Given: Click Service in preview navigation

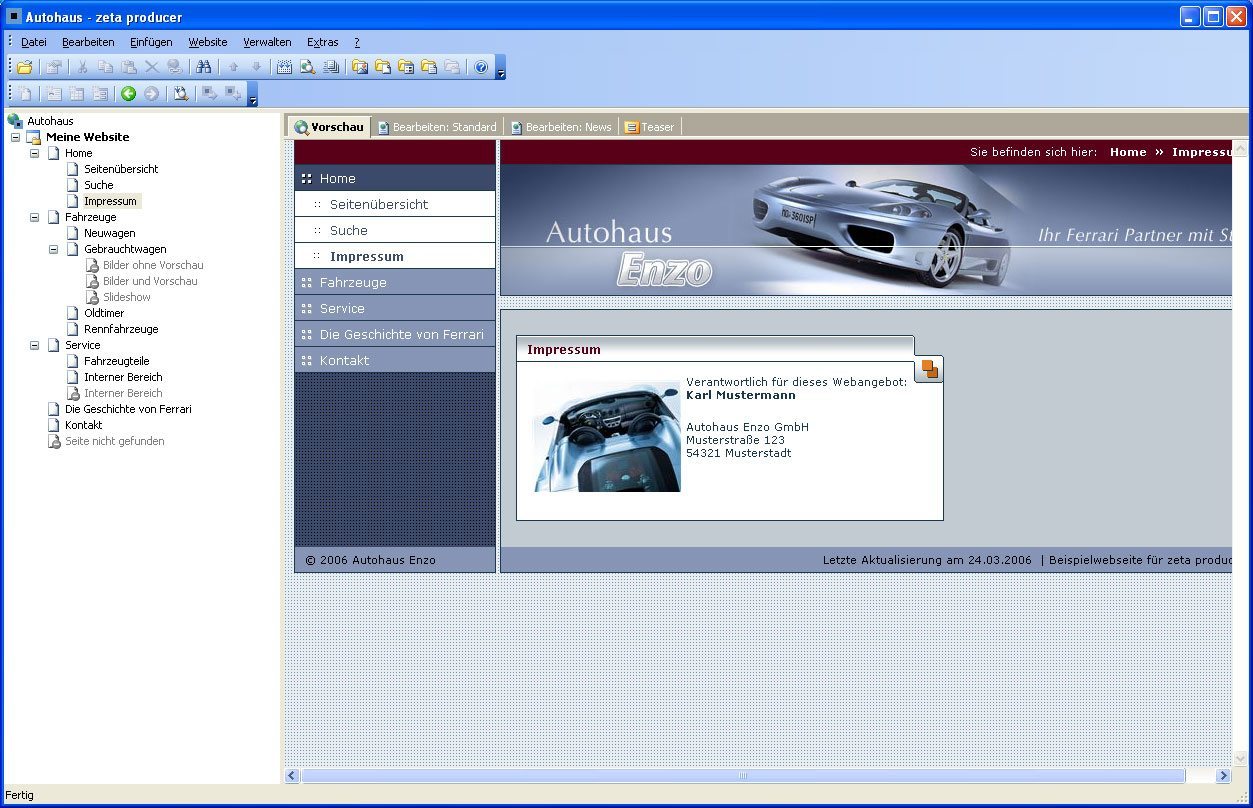Looking at the screenshot, I should 395,308.
